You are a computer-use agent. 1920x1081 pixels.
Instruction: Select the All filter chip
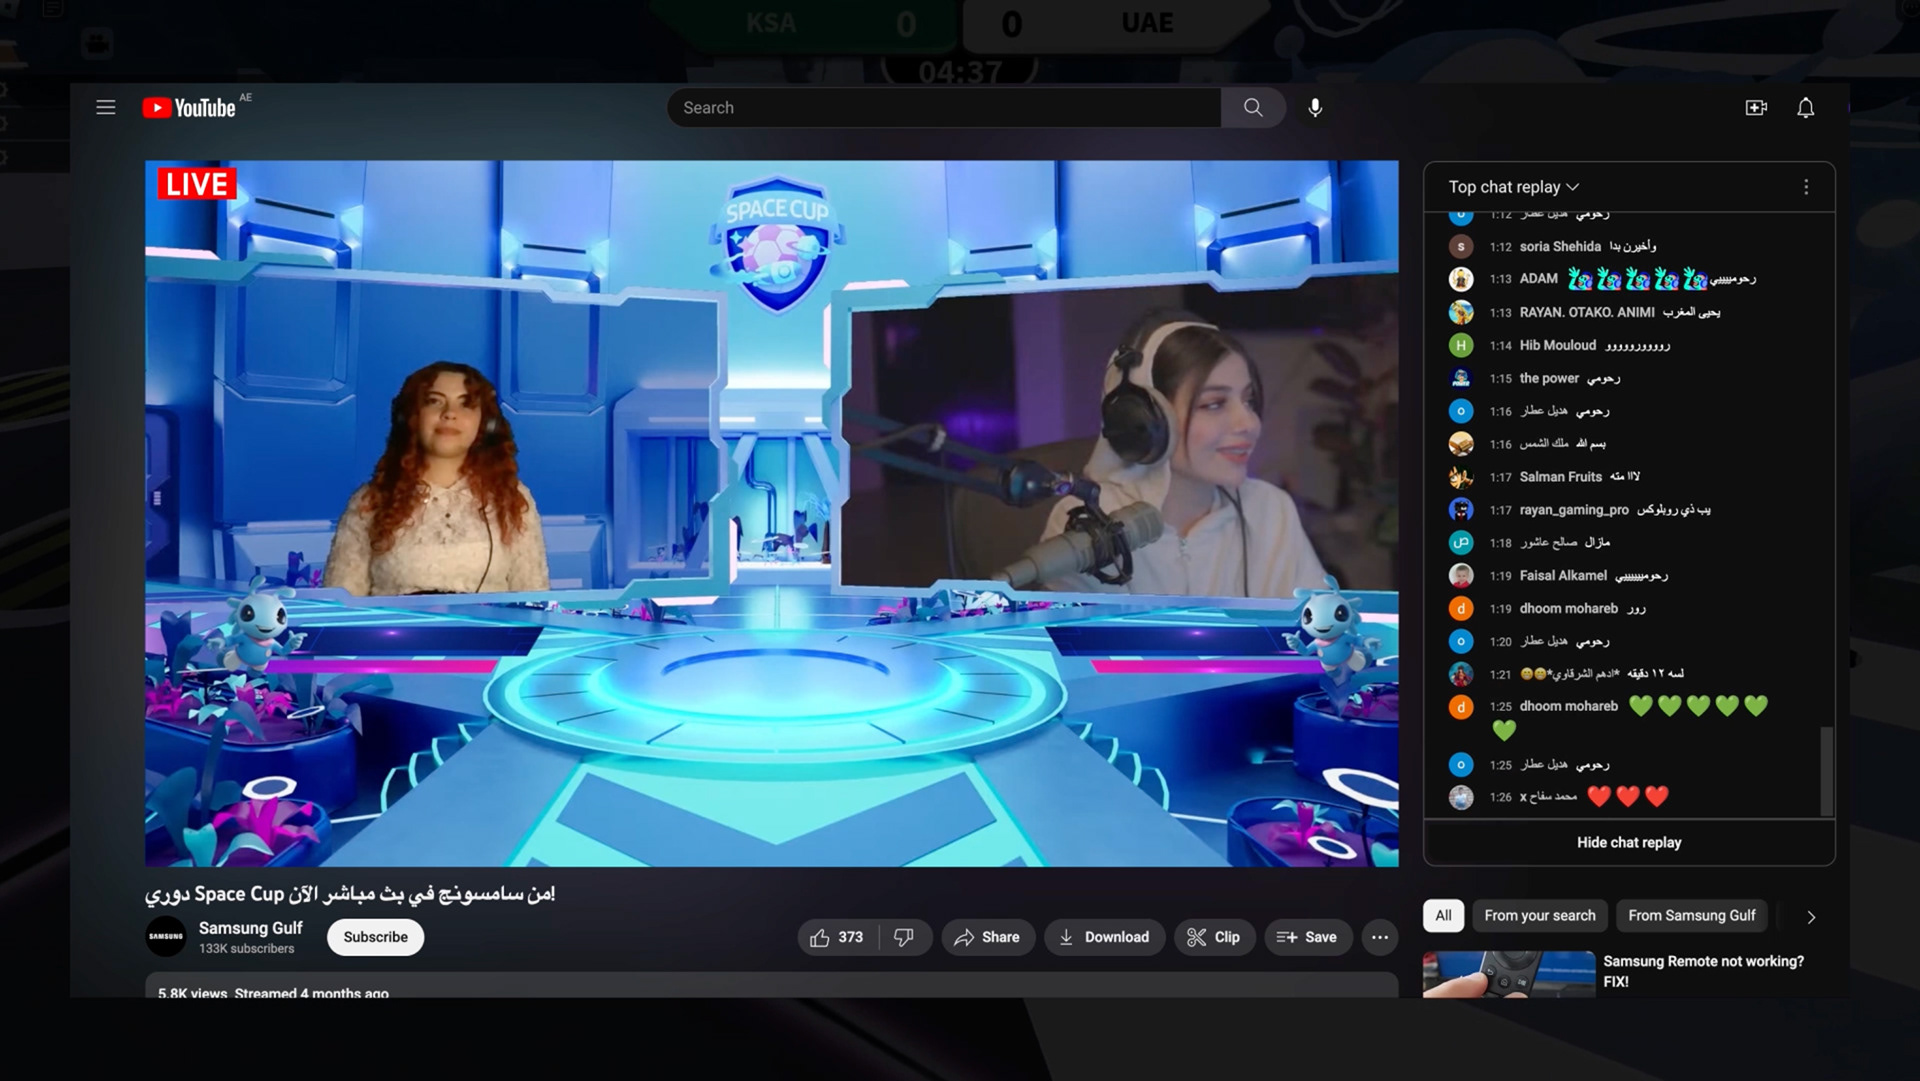pos(1443,915)
